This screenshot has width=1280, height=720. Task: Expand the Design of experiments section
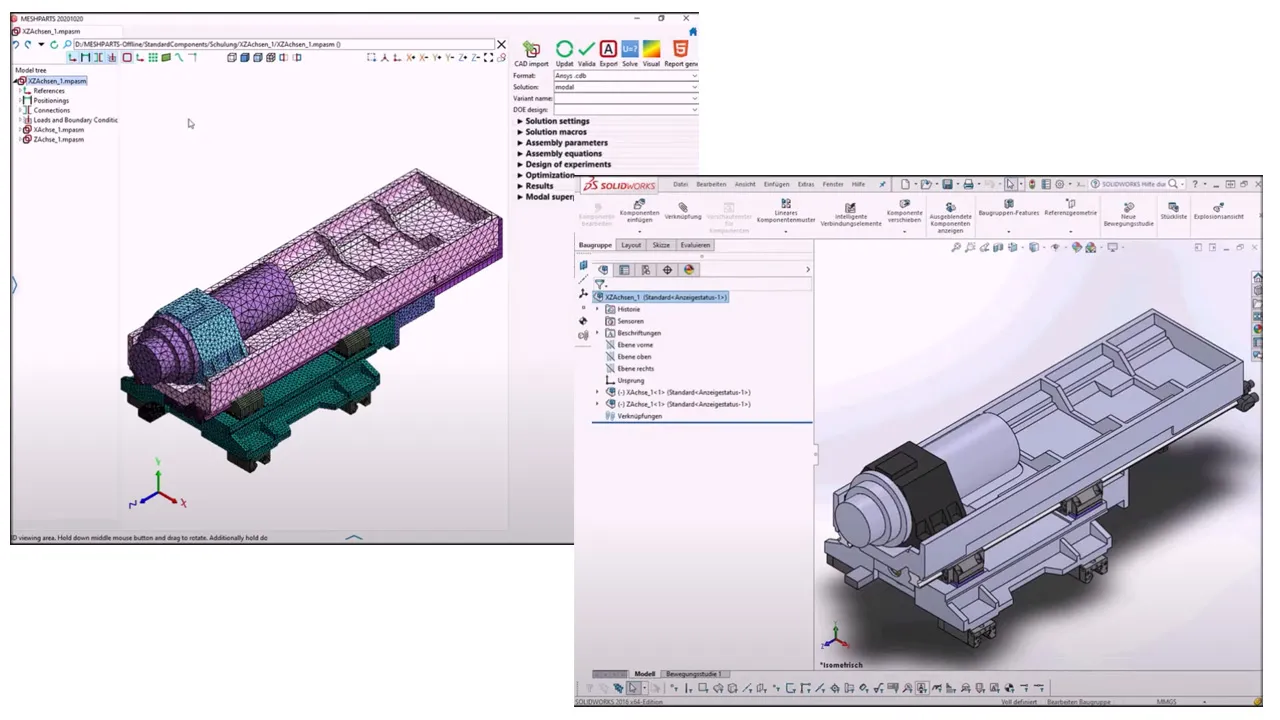[567, 165]
